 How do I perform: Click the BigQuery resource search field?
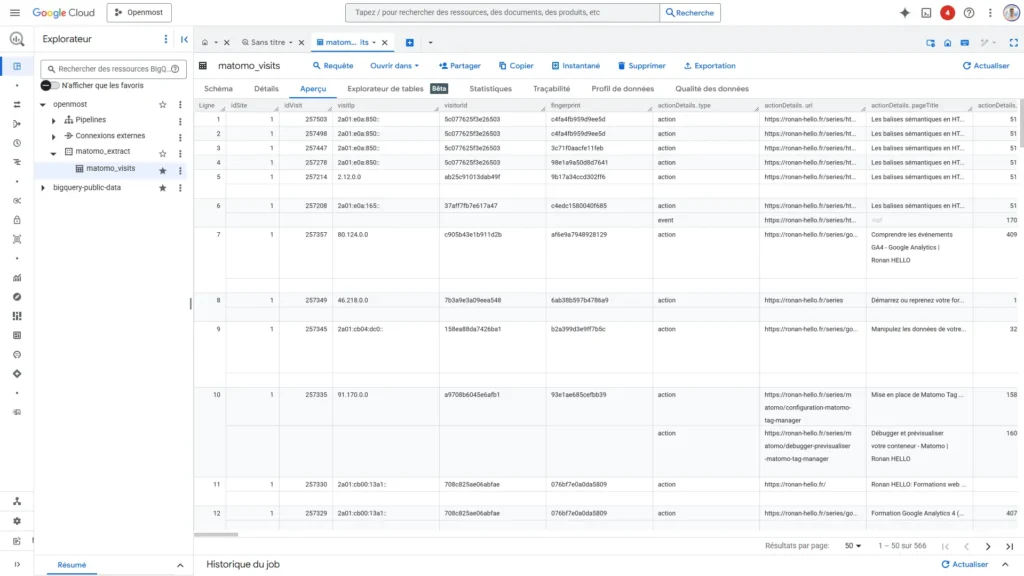[x=112, y=69]
